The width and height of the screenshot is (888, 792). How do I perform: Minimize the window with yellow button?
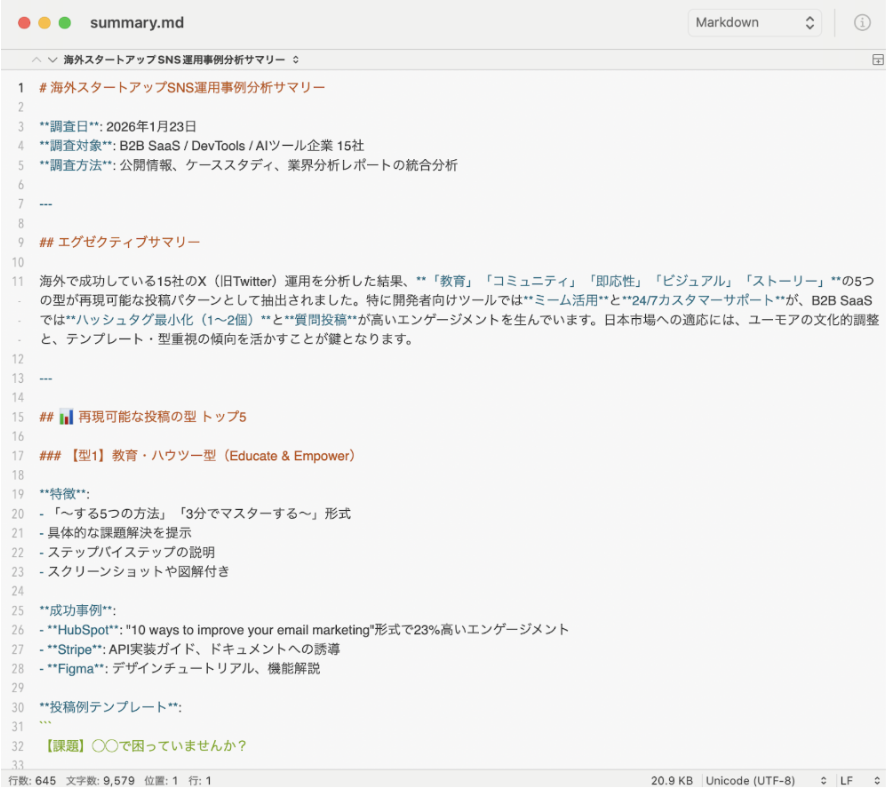[44, 23]
